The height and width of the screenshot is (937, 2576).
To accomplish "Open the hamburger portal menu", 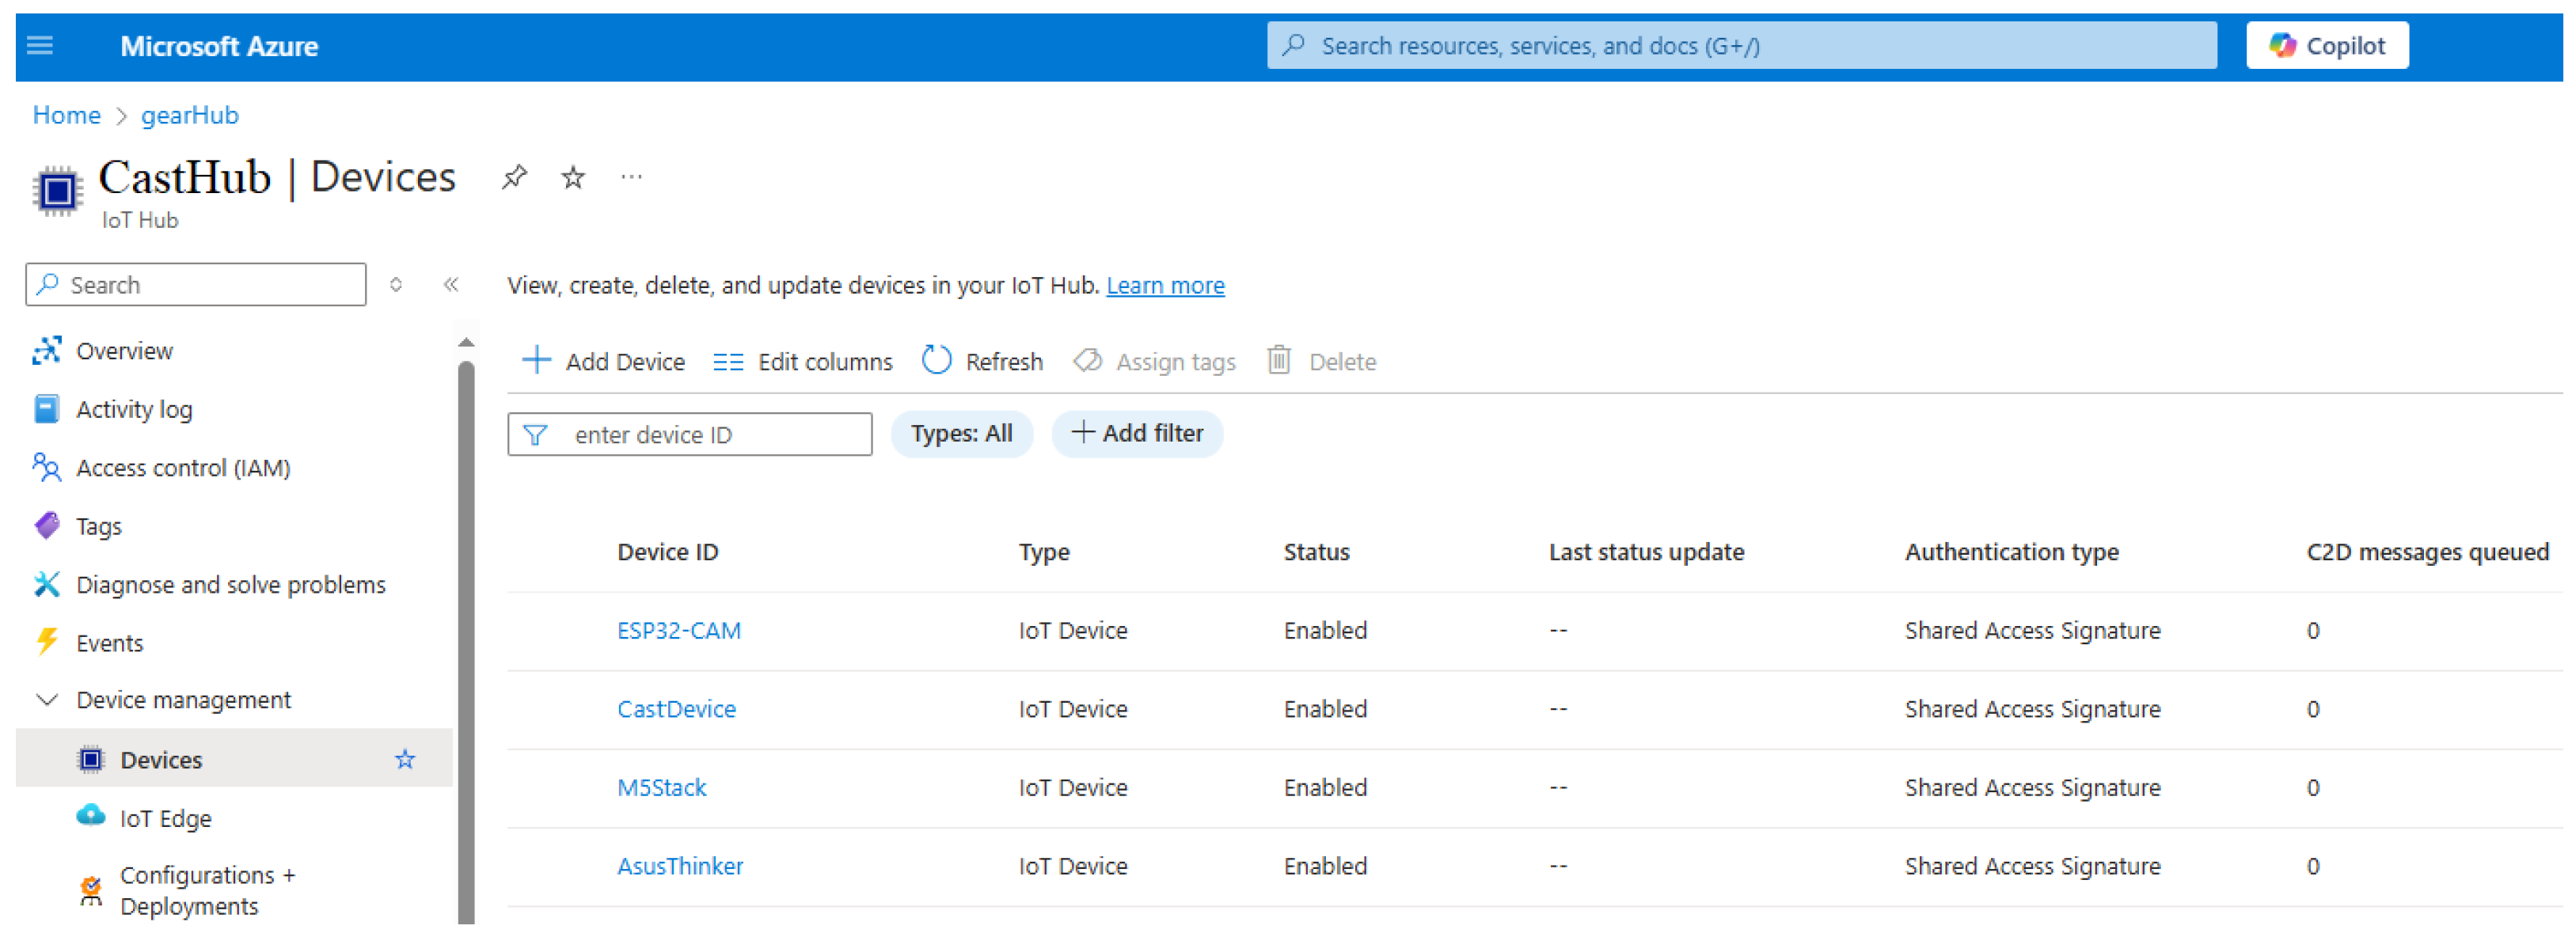I will (x=40, y=46).
